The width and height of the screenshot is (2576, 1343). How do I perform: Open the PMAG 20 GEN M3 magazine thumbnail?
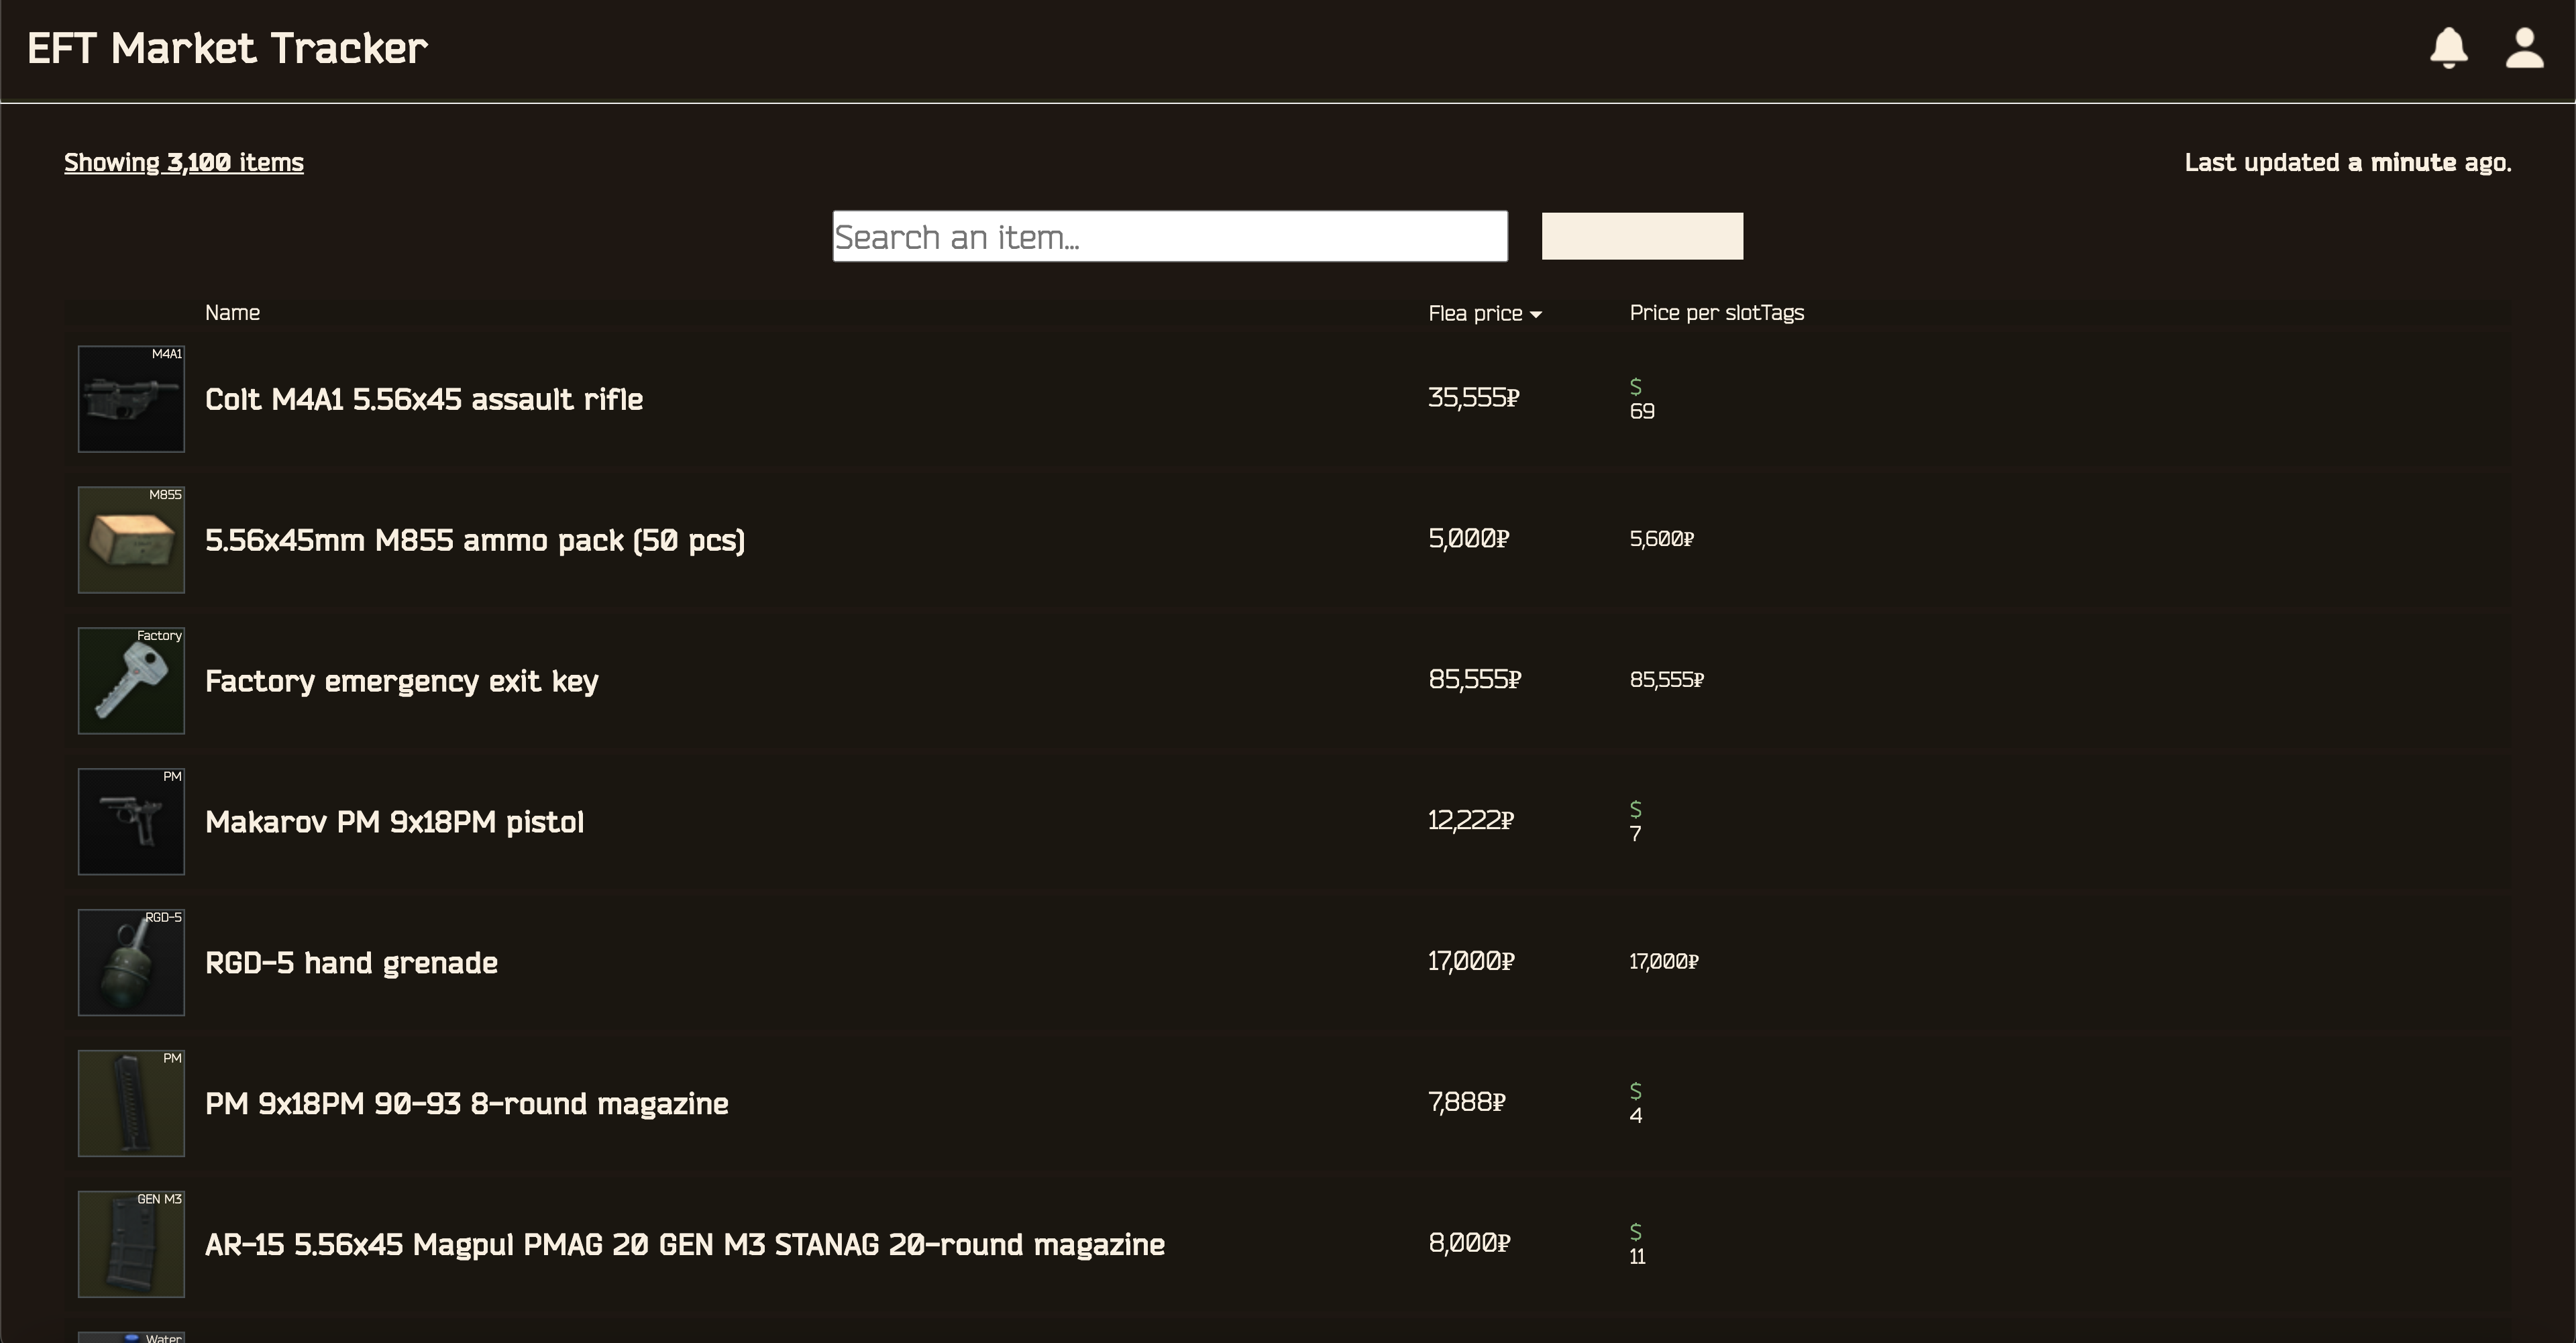[131, 1245]
